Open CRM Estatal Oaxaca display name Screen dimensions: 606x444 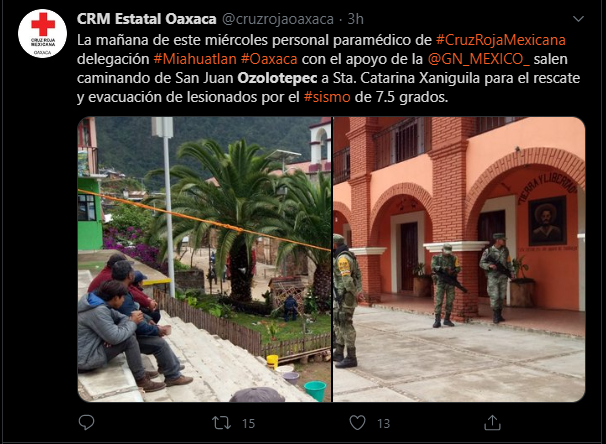[146, 19]
